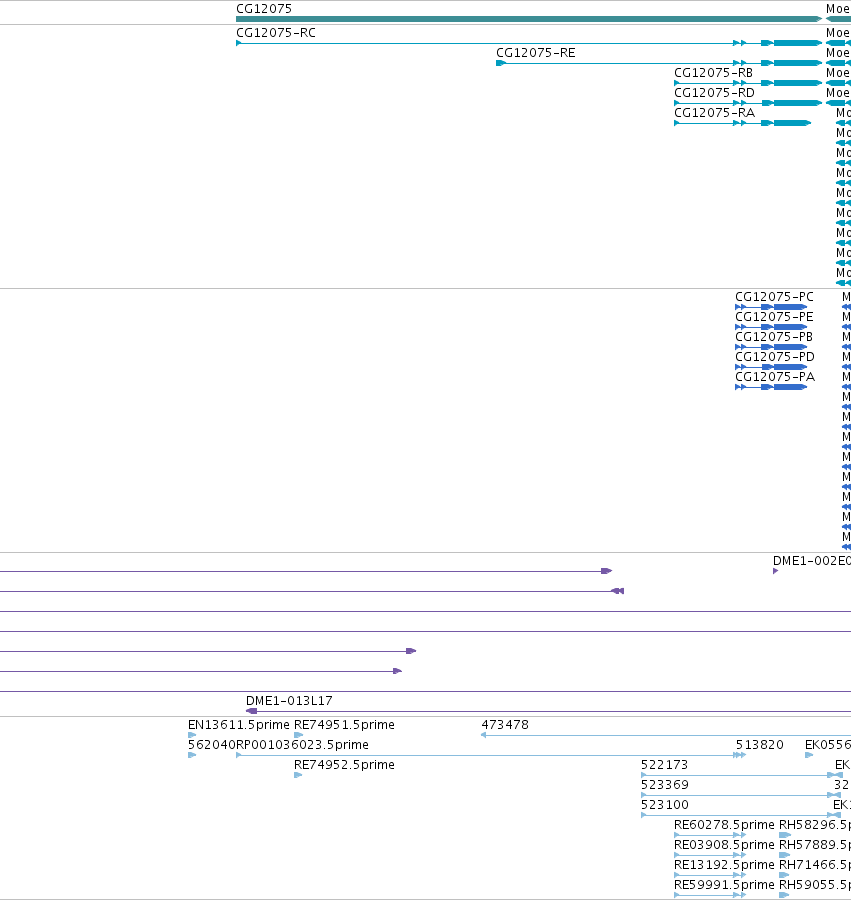Open transcript CG12075-RE

point(535,53)
